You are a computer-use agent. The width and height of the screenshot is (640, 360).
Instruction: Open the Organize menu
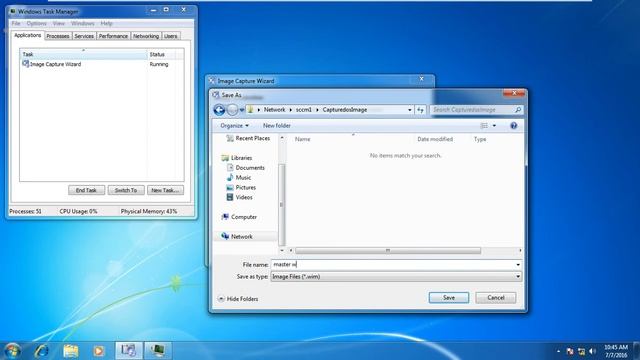pyautogui.click(x=234, y=126)
